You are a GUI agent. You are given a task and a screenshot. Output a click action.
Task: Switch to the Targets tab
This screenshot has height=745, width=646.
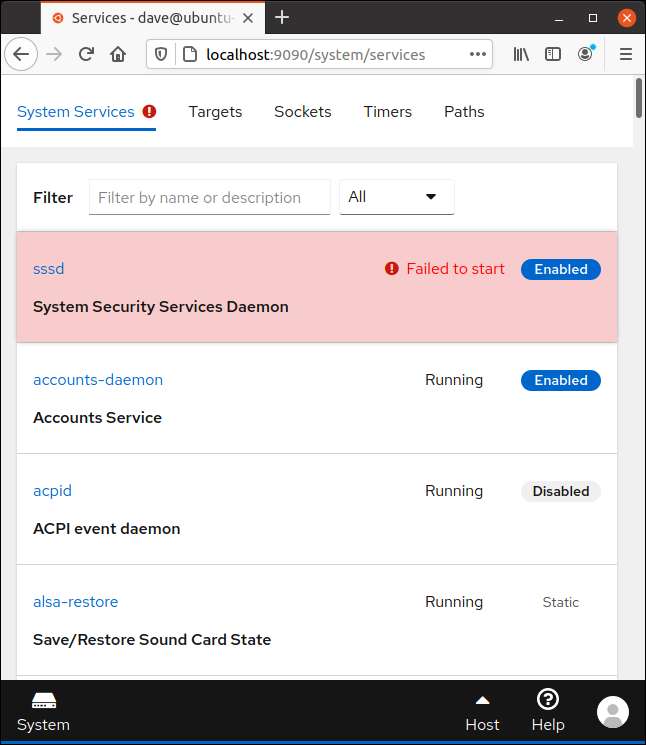pos(215,112)
